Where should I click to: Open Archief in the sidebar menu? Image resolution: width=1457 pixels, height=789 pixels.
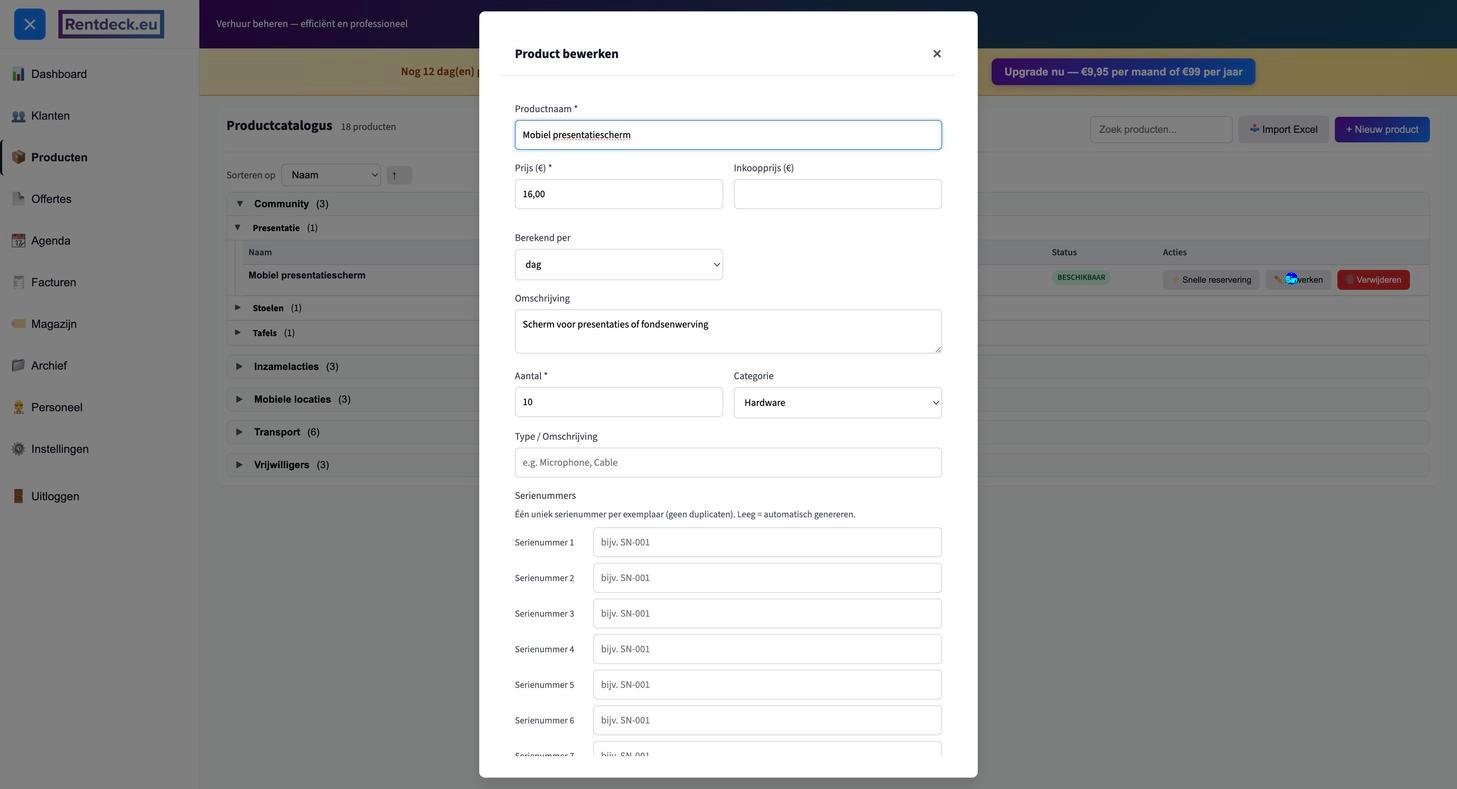tap(48, 366)
